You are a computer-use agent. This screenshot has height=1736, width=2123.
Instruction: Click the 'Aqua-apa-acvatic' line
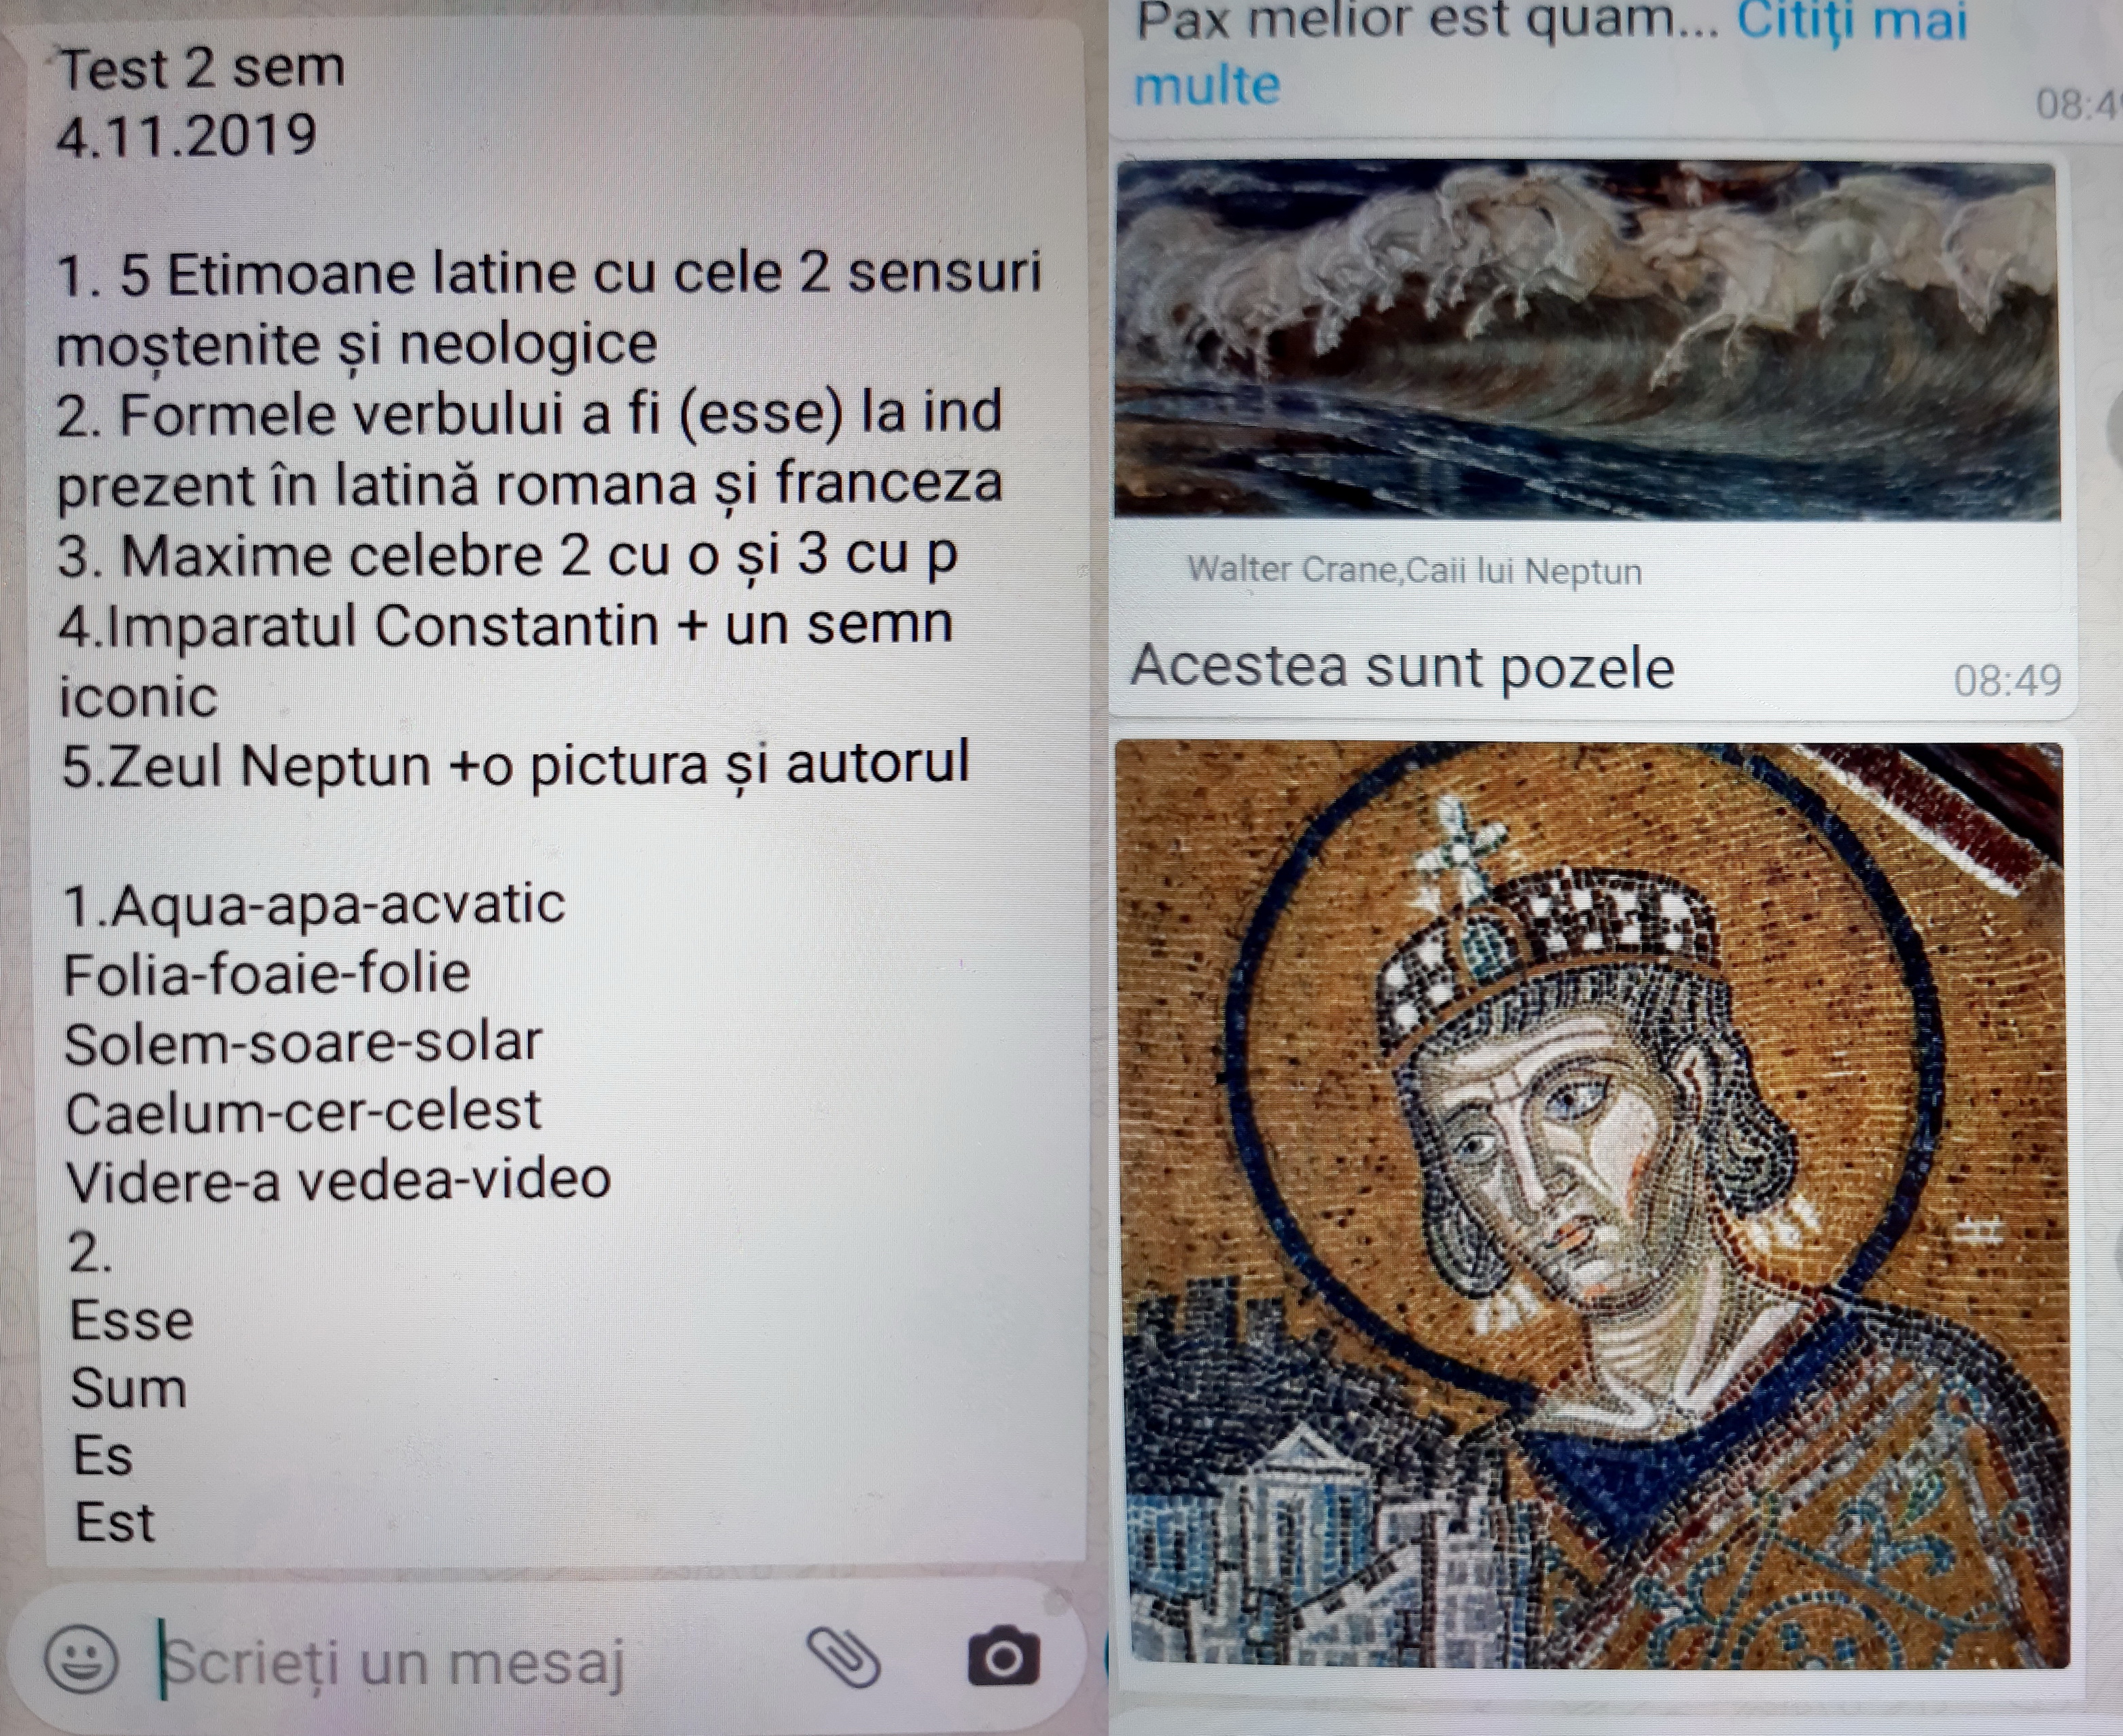(x=314, y=905)
